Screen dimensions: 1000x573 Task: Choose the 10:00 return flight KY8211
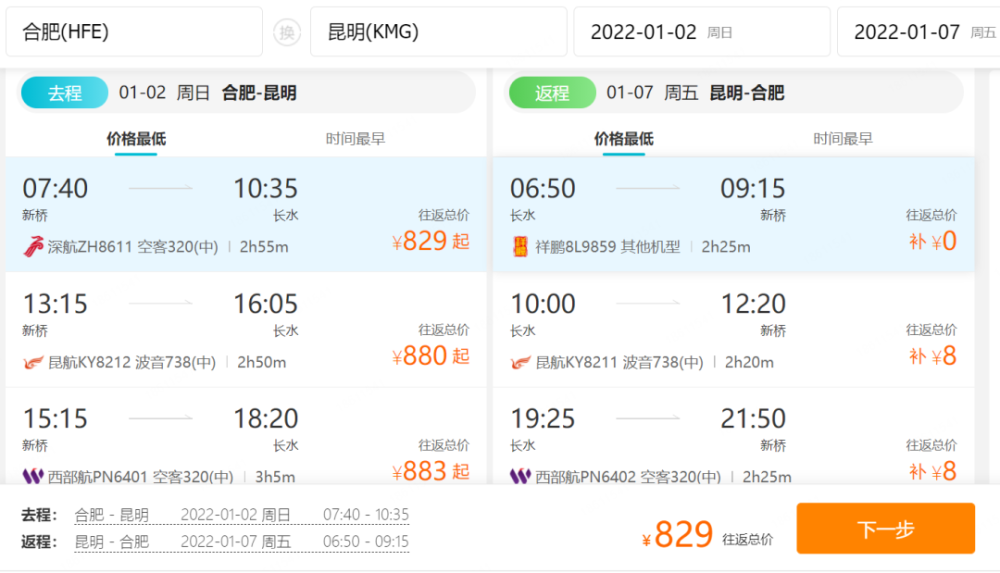[x=733, y=330]
